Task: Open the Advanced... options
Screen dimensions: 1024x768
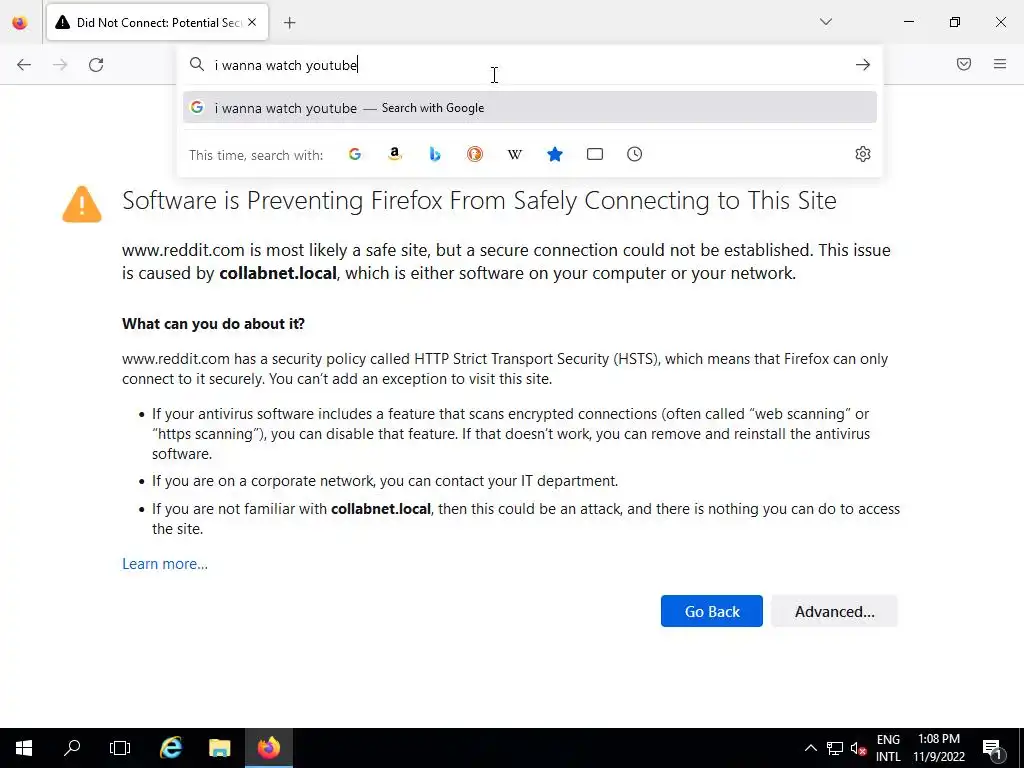Action: (x=834, y=611)
